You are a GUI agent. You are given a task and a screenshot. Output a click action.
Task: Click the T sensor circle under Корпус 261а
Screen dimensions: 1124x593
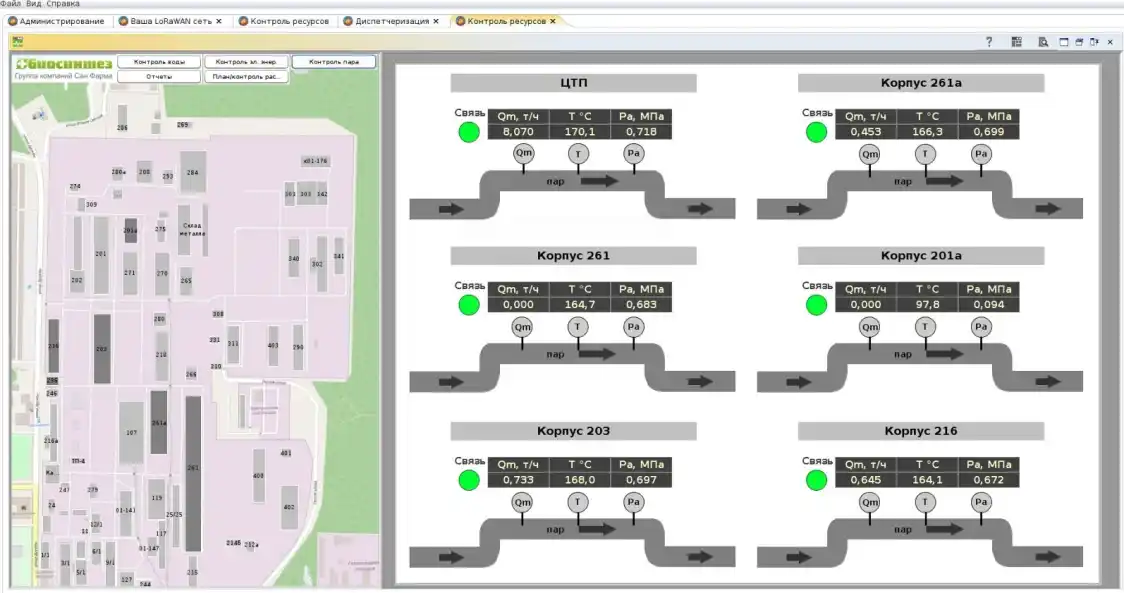pos(926,153)
